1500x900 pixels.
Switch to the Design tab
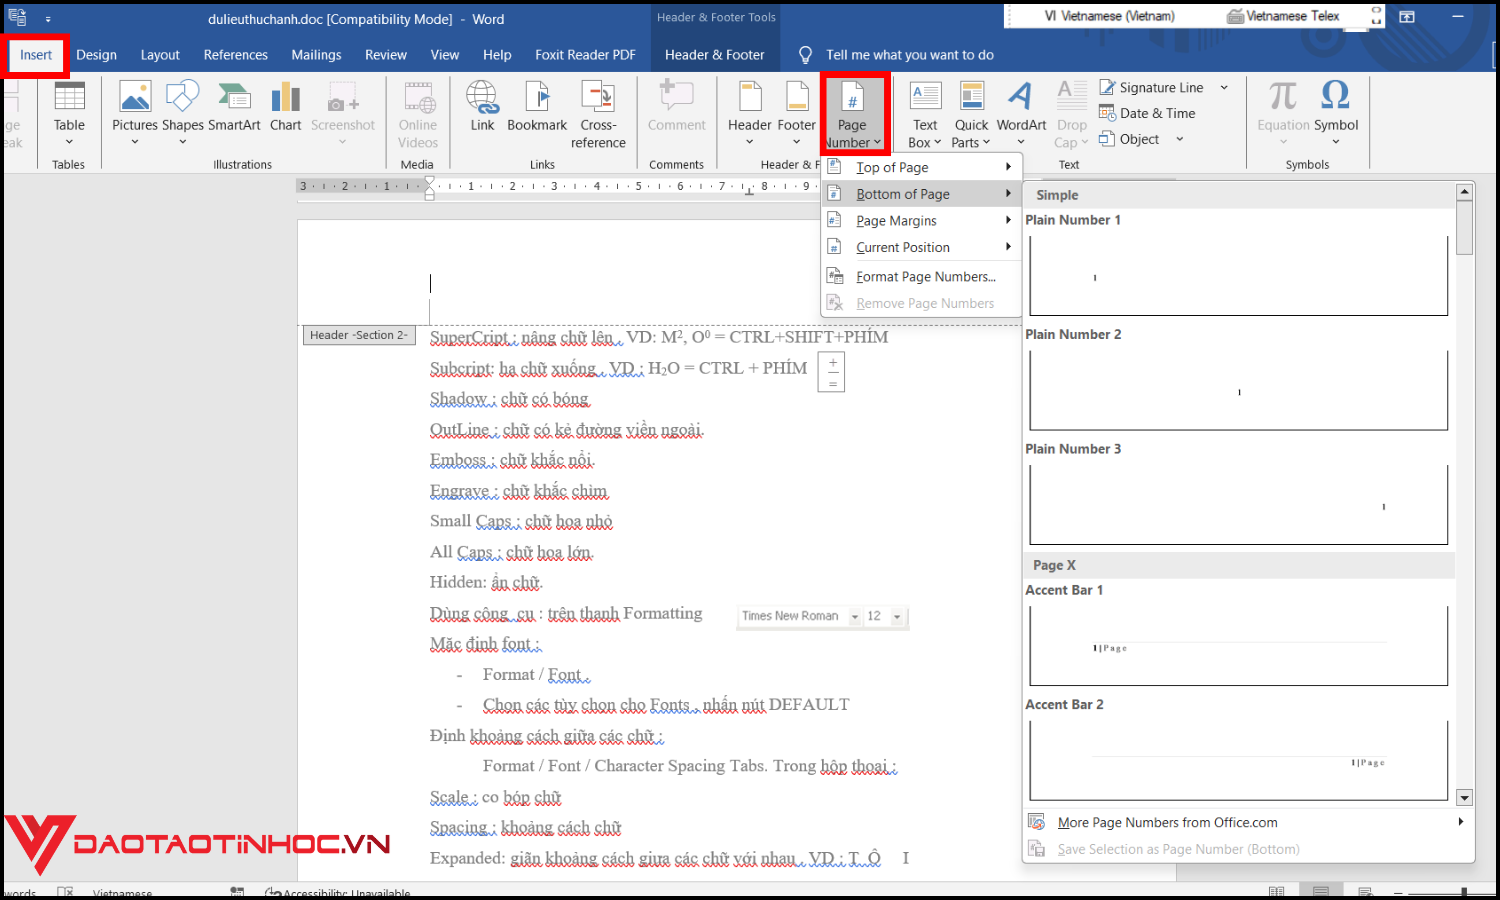click(96, 55)
